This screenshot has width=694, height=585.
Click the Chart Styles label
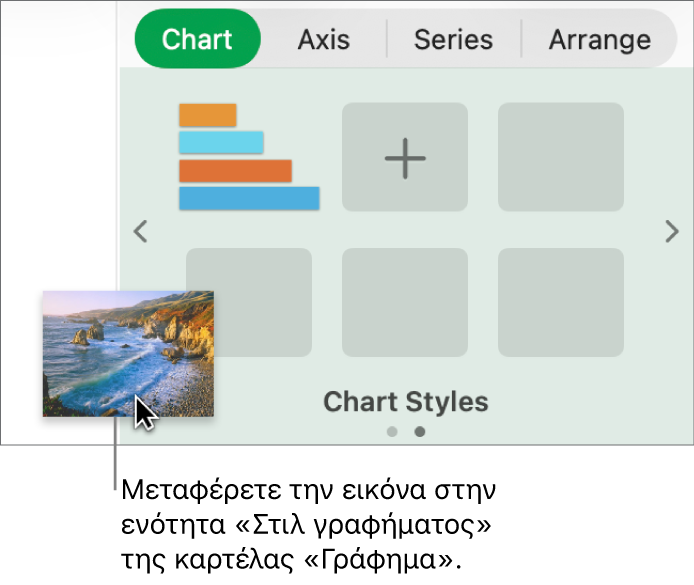[405, 402]
